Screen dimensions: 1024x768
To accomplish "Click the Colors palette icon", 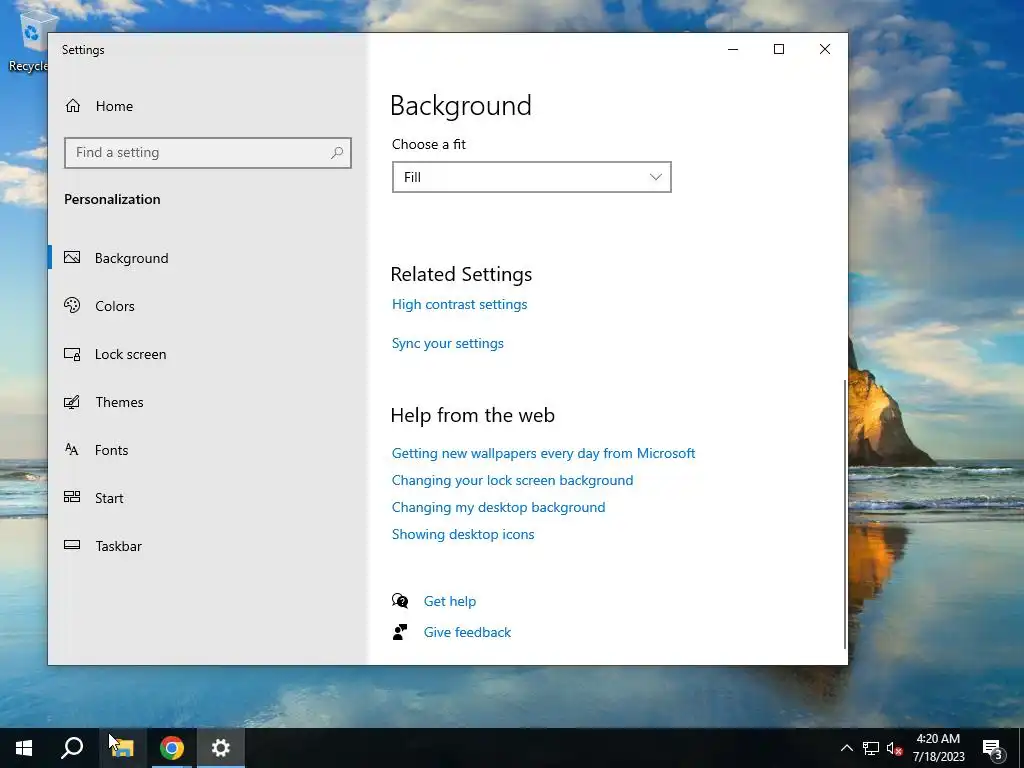I will (72, 305).
